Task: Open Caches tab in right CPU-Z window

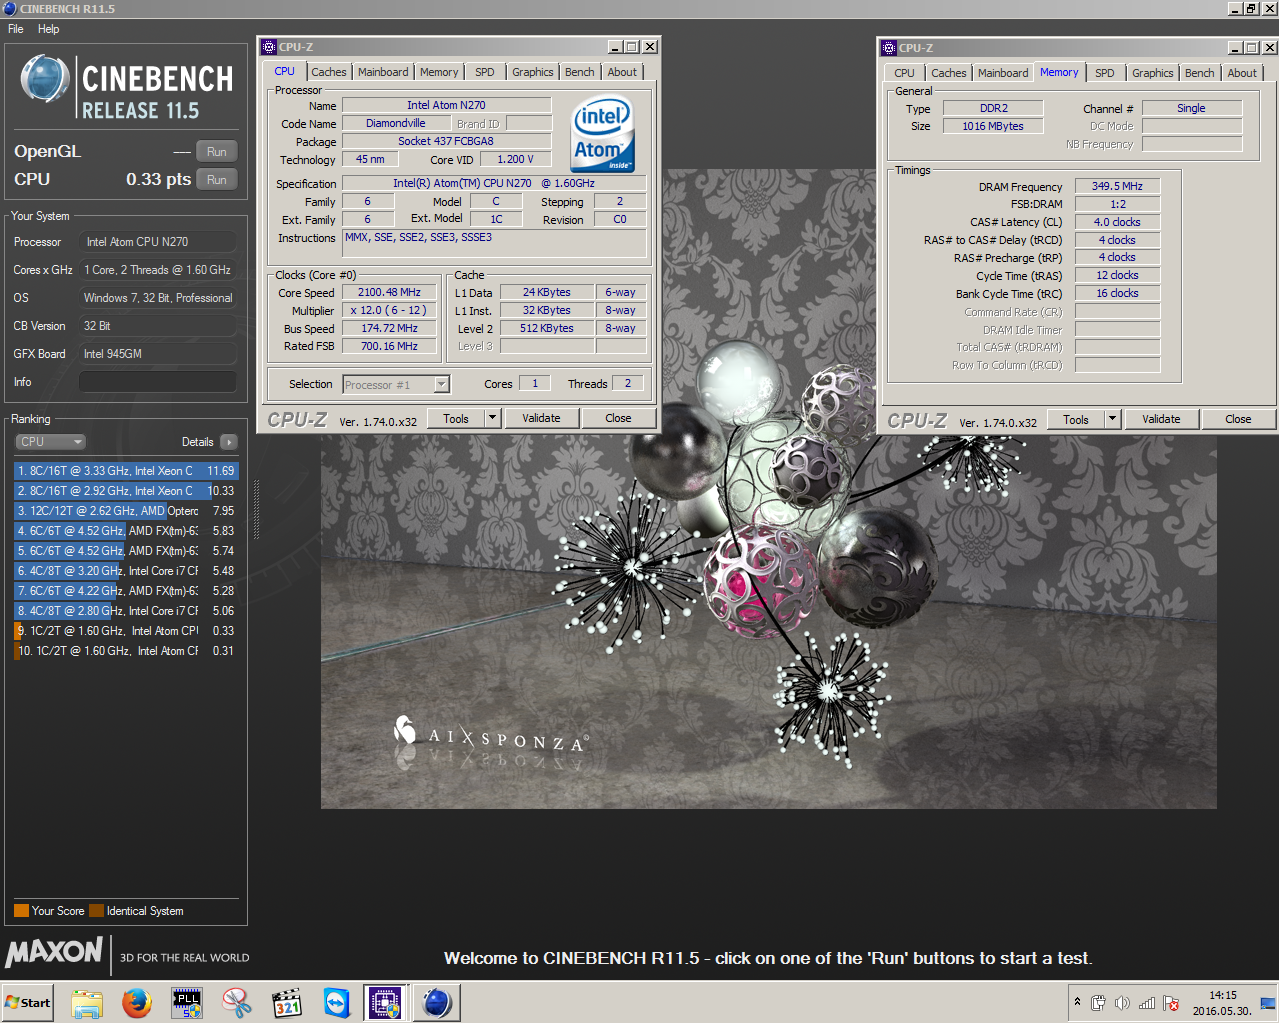Action: [x=949, y=73]
